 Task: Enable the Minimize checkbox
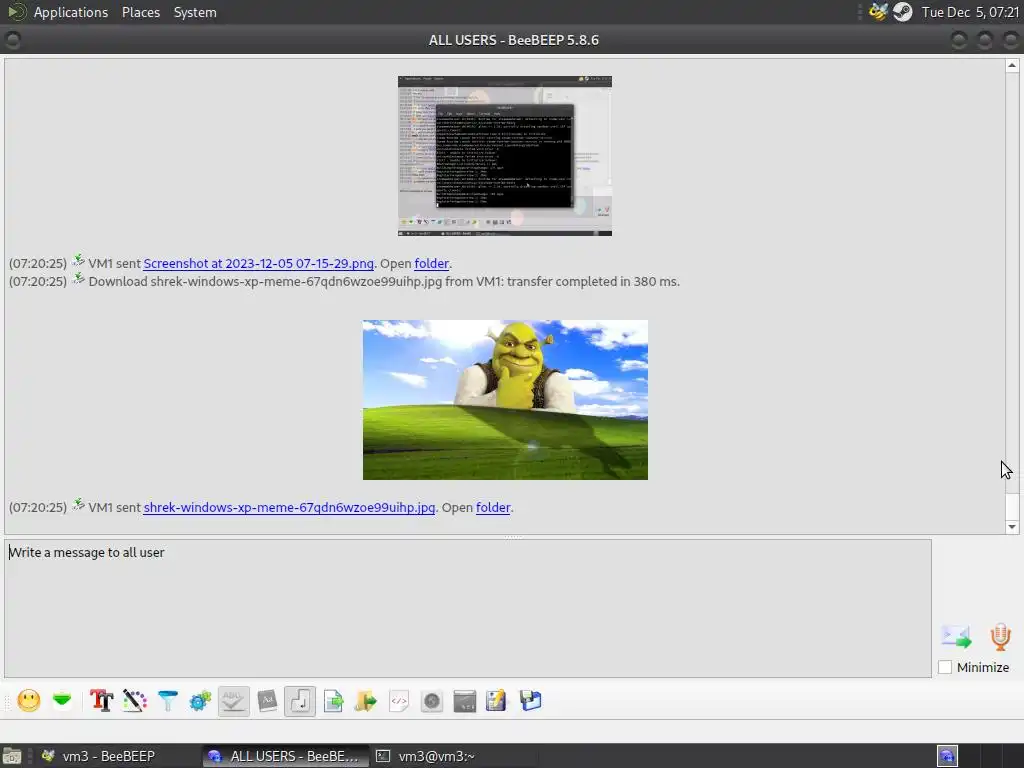(x=945, y=667)
